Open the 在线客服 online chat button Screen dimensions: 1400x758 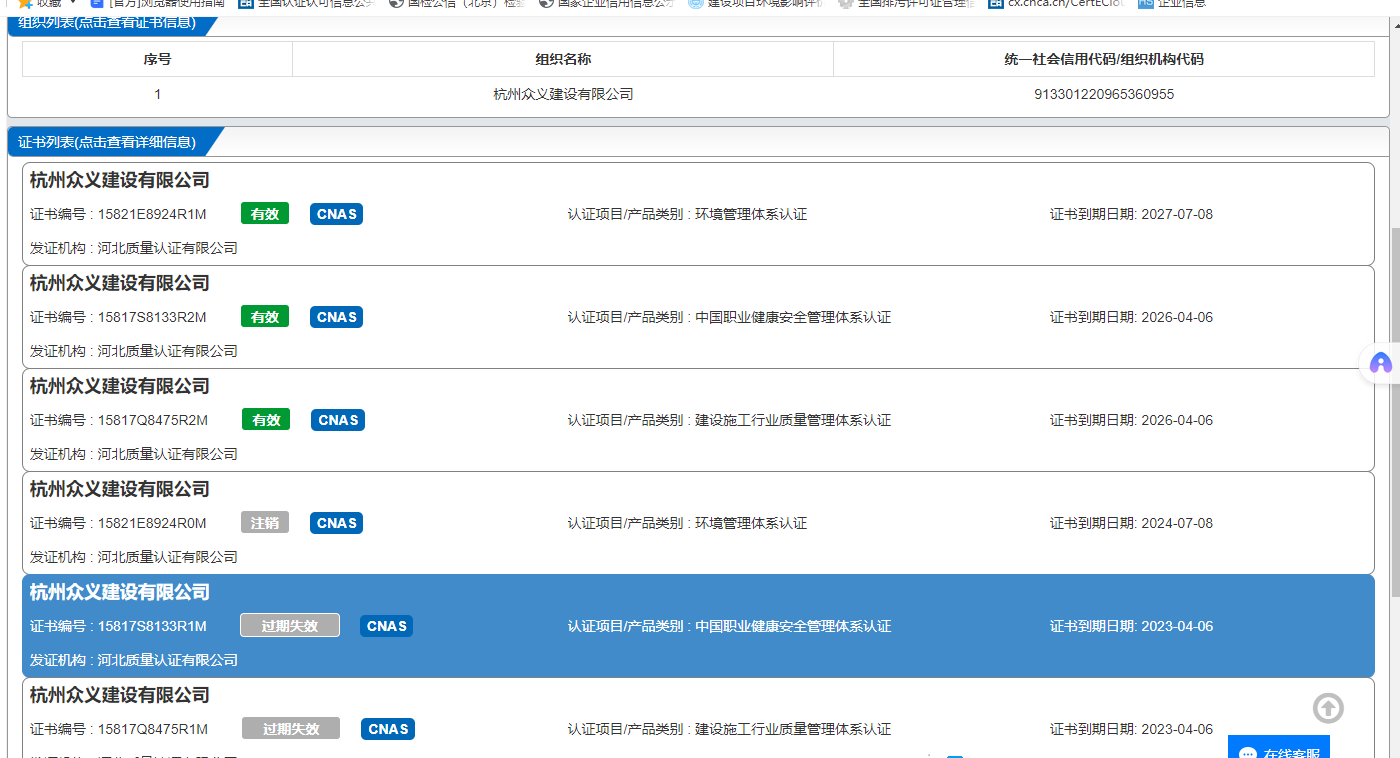click(1279, 748)
